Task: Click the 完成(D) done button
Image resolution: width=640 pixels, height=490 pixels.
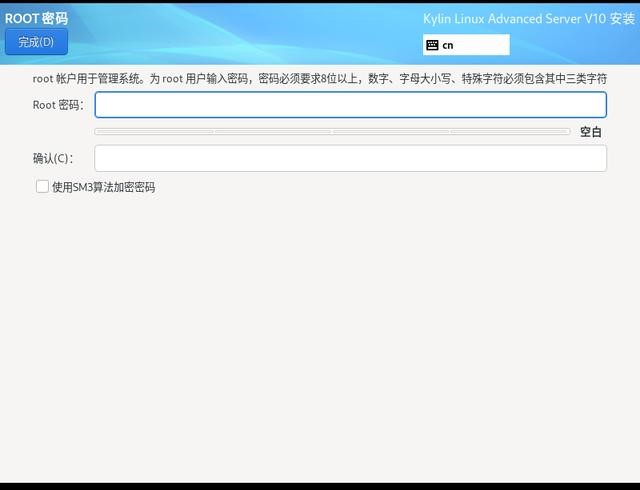Action: [36, 42]
